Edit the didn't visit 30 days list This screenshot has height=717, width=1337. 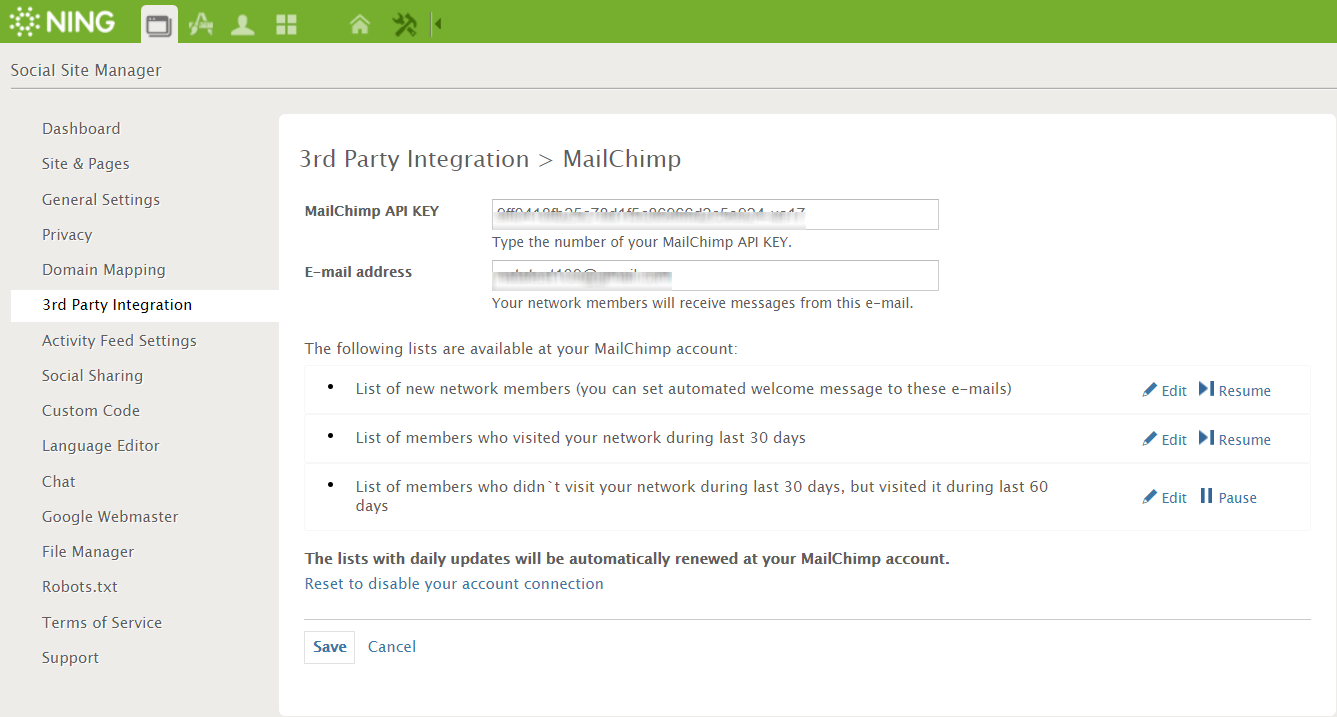tap(1164, 497)
